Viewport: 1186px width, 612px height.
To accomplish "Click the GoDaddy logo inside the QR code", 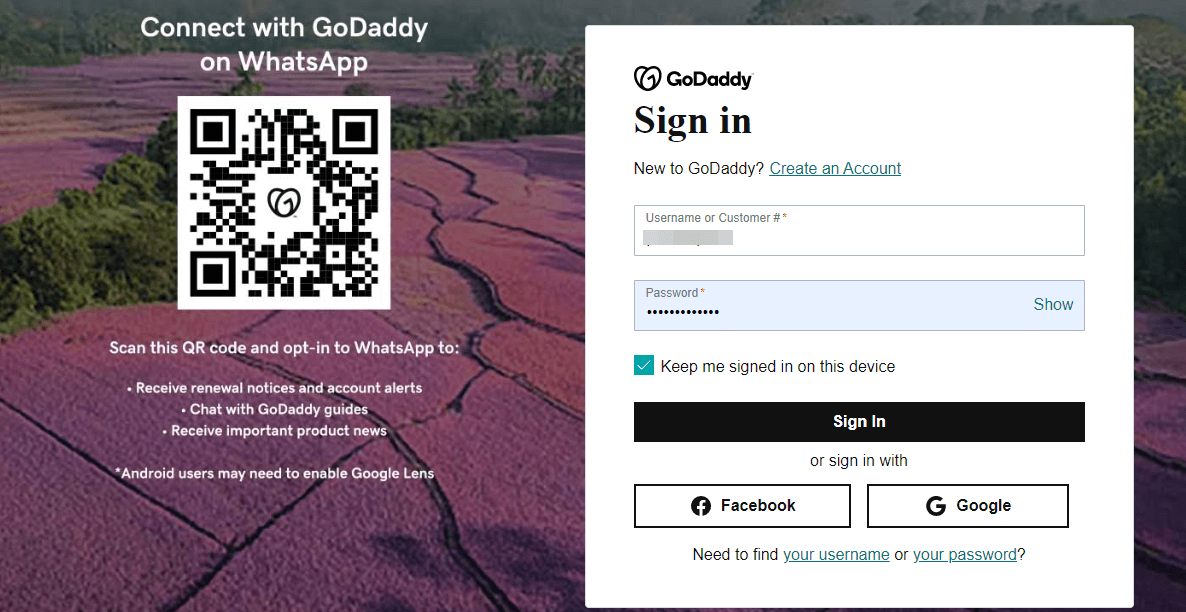I will [x=283, y=202].
